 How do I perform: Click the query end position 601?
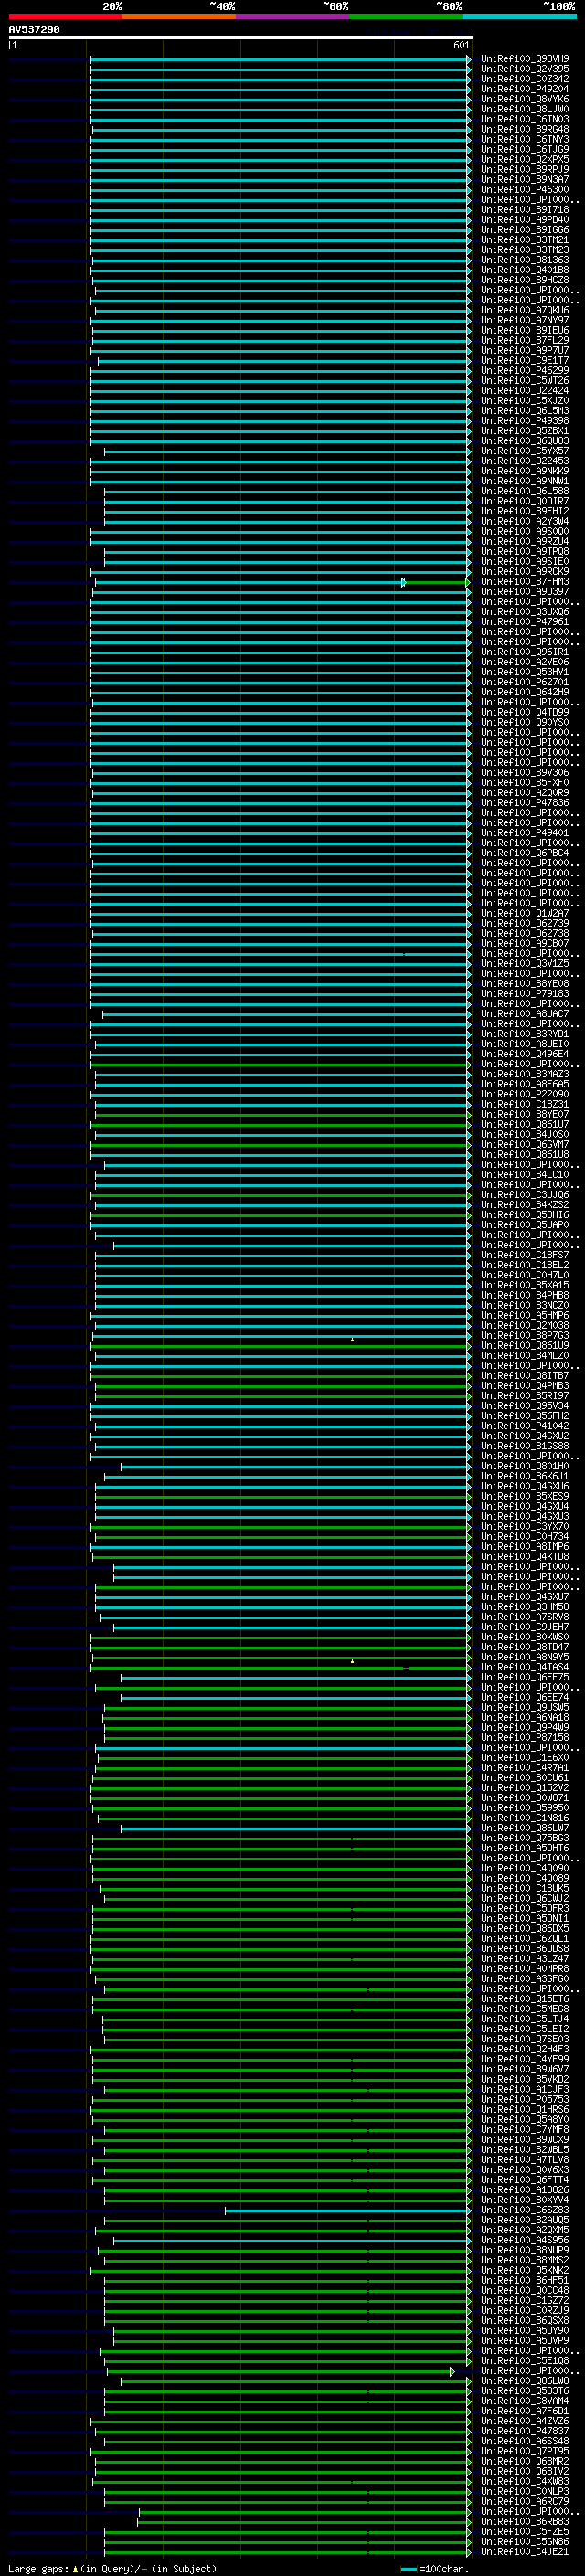pos(461,45)
